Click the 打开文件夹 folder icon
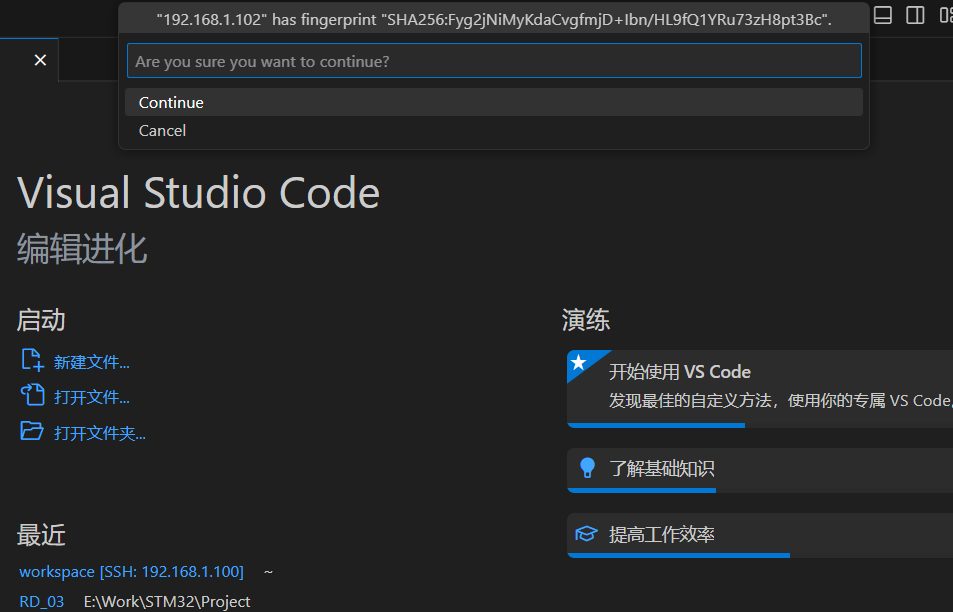 tap(32, 431)
